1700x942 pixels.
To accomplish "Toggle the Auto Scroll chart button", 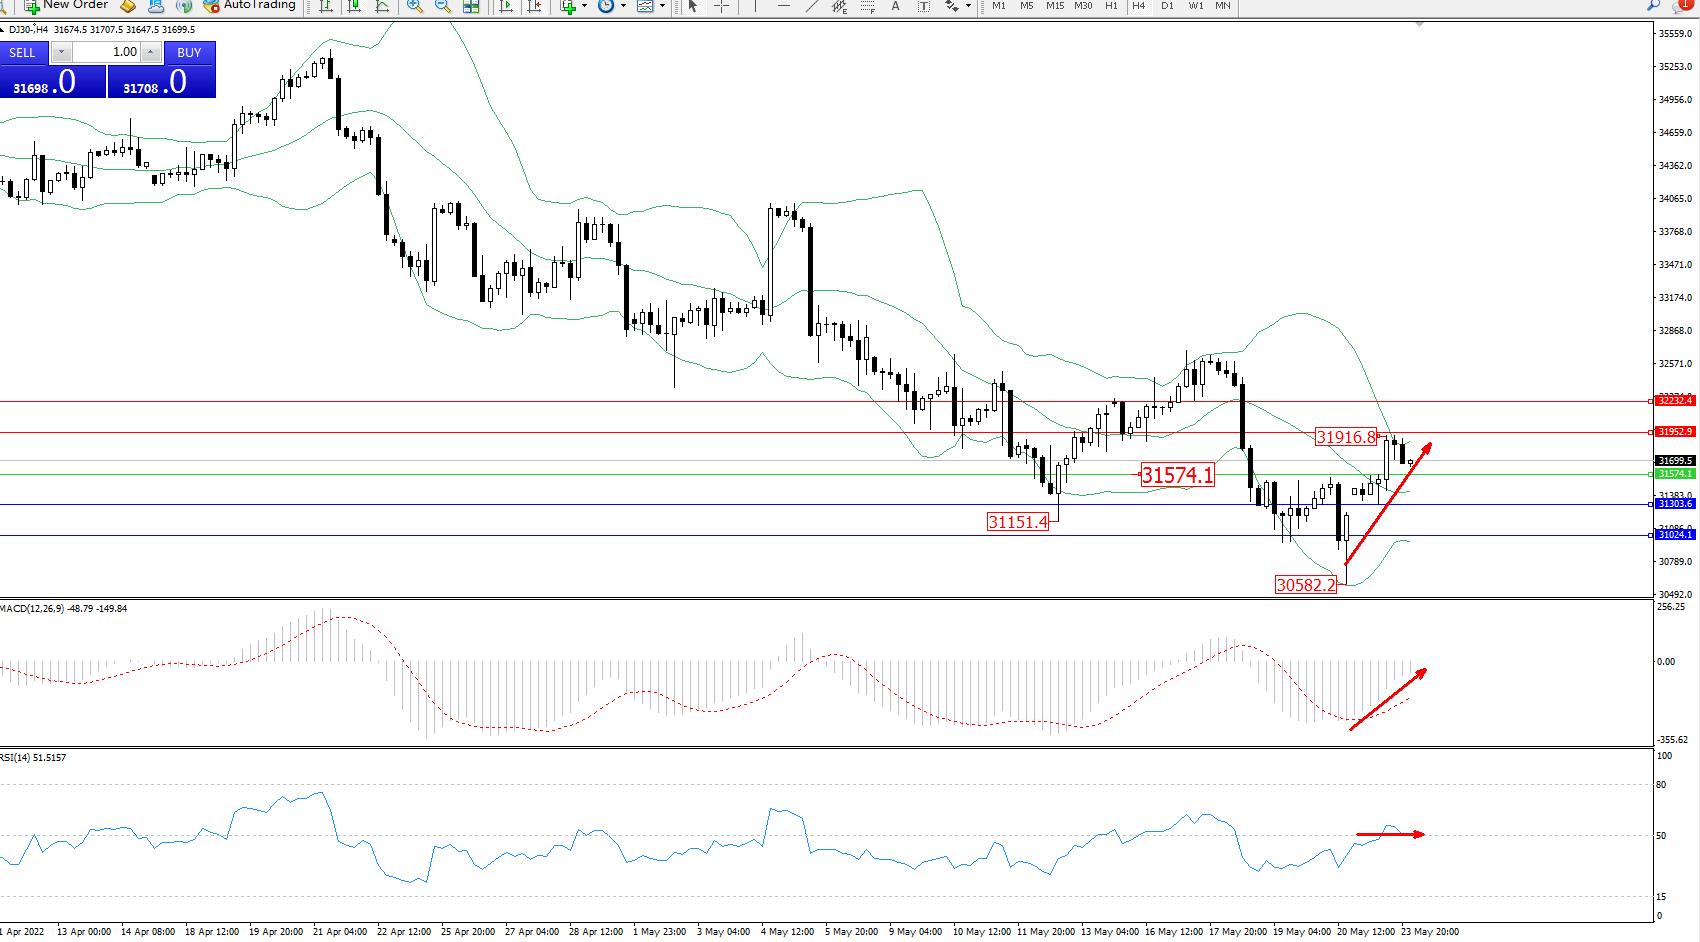I will 506,6.
